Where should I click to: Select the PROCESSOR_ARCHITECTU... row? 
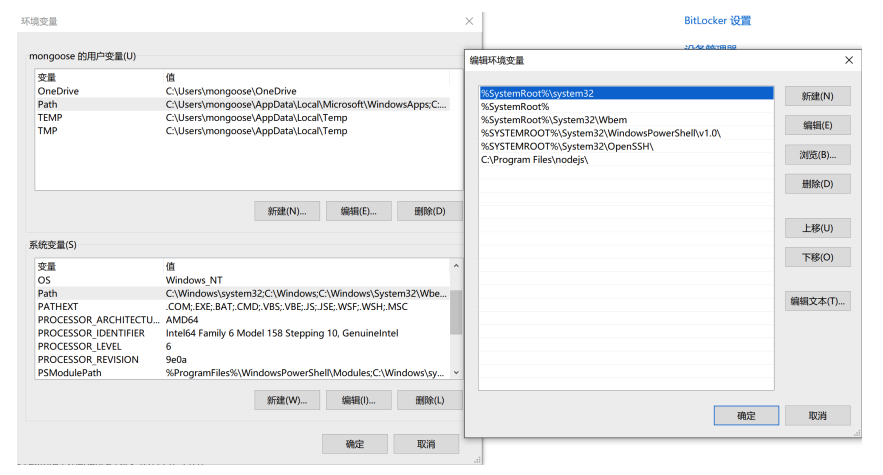(x=243, y=320)
